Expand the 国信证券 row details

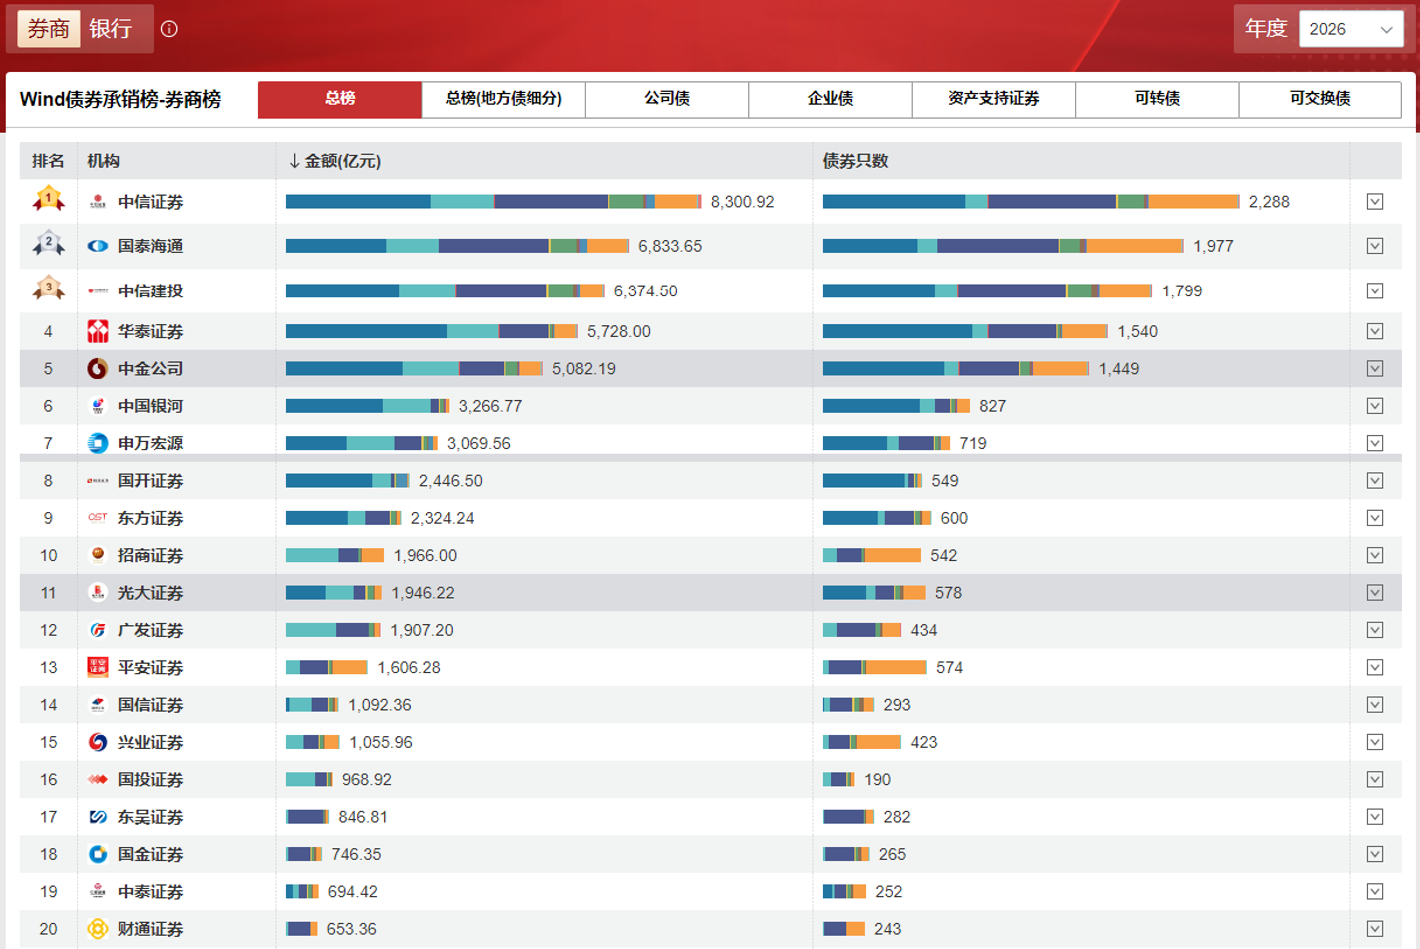(1375, 705)
